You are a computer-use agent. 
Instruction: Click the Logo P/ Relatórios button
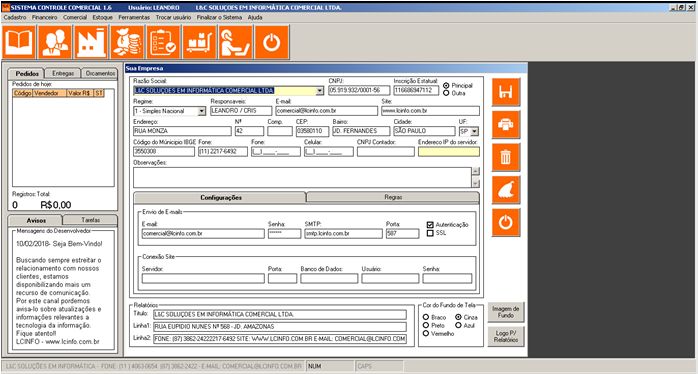tap(506, 337)
